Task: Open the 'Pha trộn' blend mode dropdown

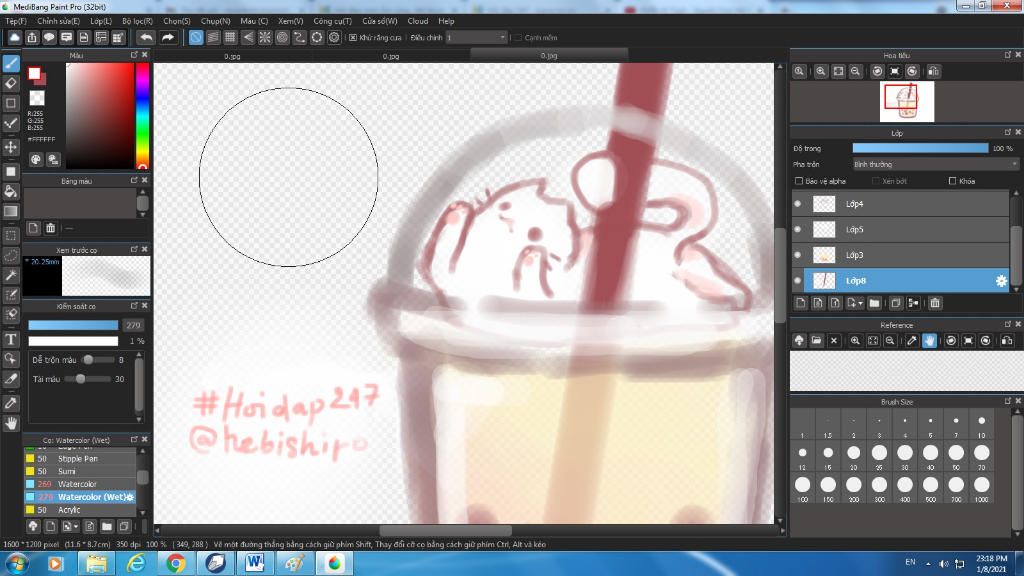Action: pos(935,165)
